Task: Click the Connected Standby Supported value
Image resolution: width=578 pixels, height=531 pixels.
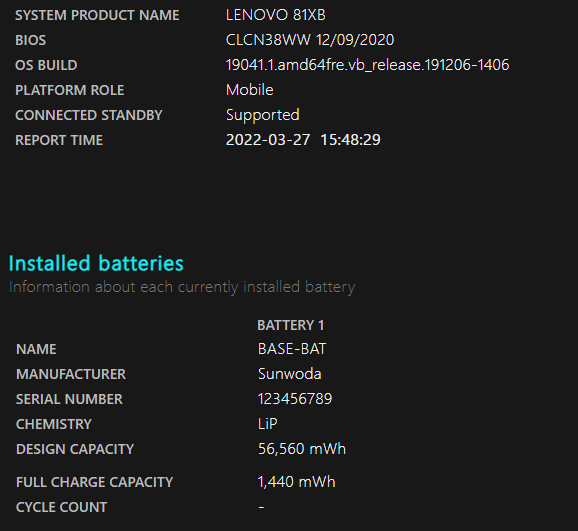Action: click(x=263, y=115)
